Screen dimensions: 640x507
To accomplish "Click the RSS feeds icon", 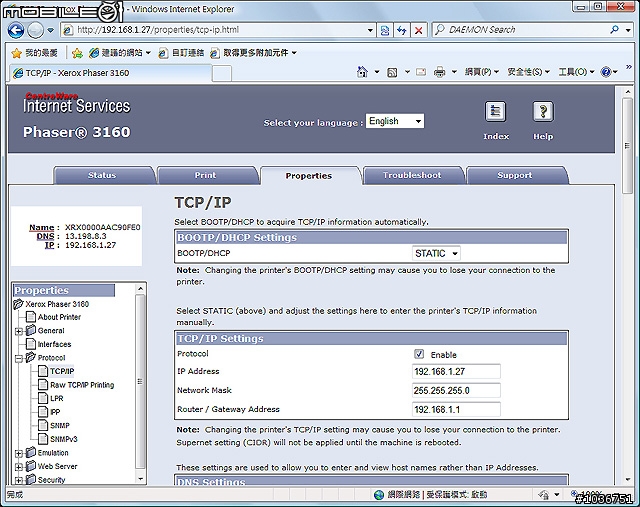I will [x=392, y=73].
